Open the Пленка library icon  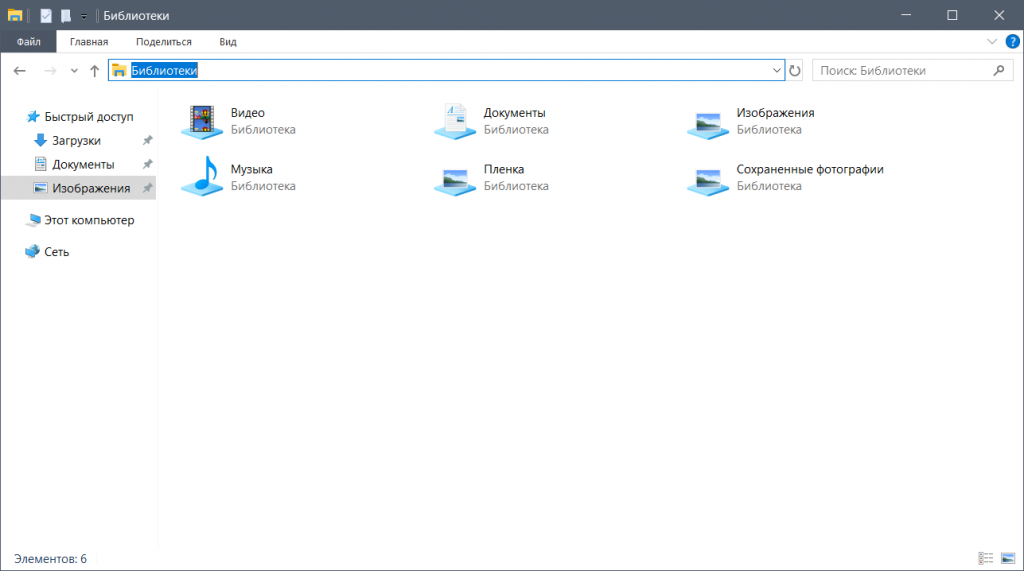[x=456, y=178]
